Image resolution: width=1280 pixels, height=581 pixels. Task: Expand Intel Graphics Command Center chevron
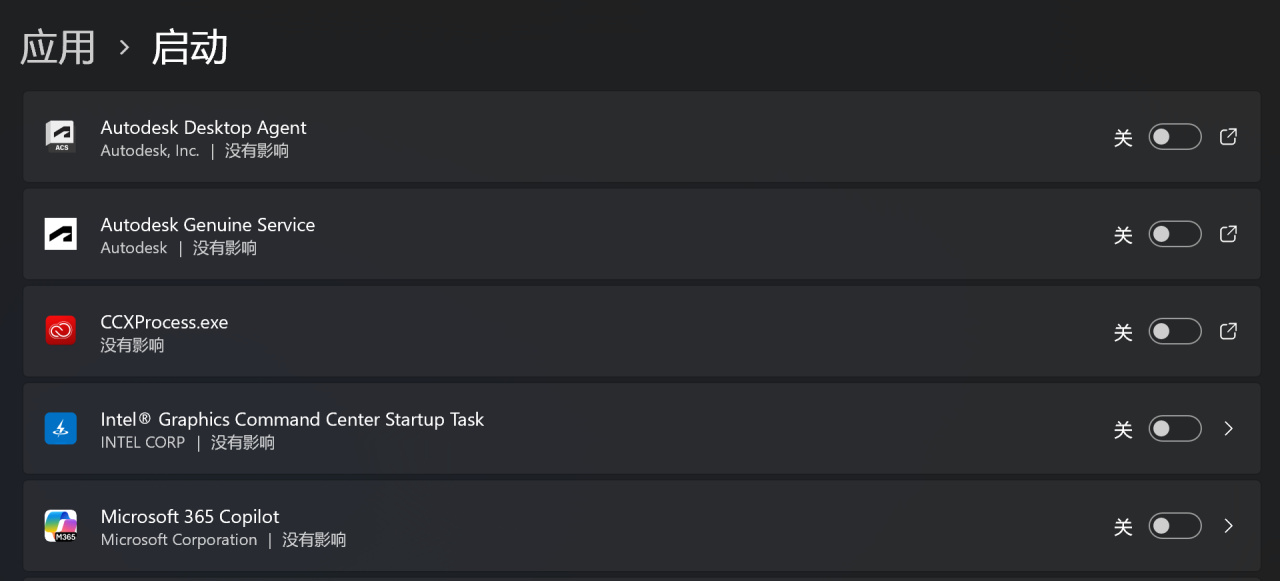pos(1229,428)
